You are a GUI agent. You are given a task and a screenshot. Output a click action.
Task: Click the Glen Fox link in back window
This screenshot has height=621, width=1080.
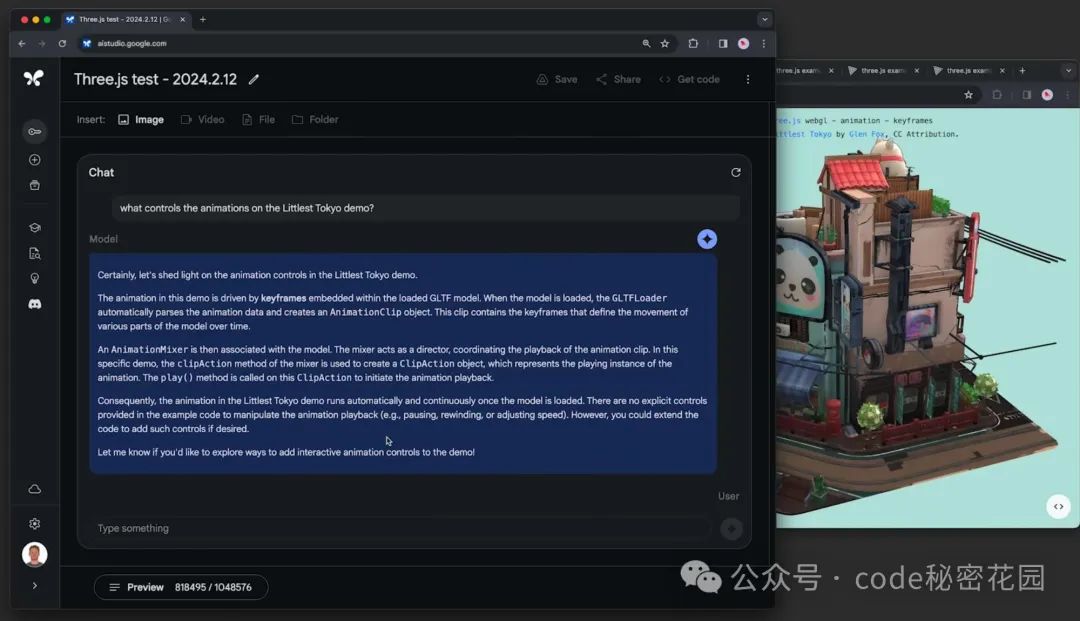(x=866, y=134)
